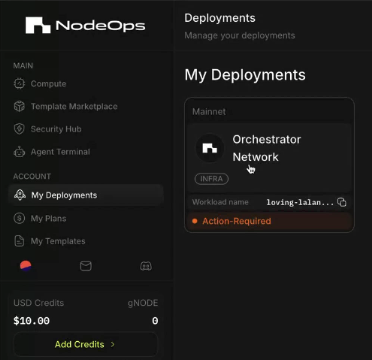Click the Manage your deployments subtitle

240,36
